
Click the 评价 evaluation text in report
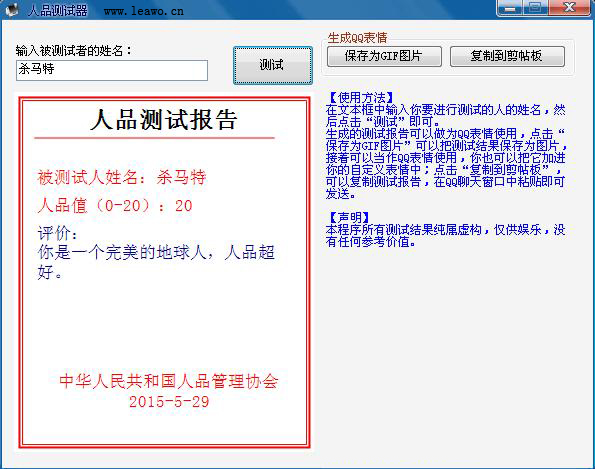(x=156, y=252)
